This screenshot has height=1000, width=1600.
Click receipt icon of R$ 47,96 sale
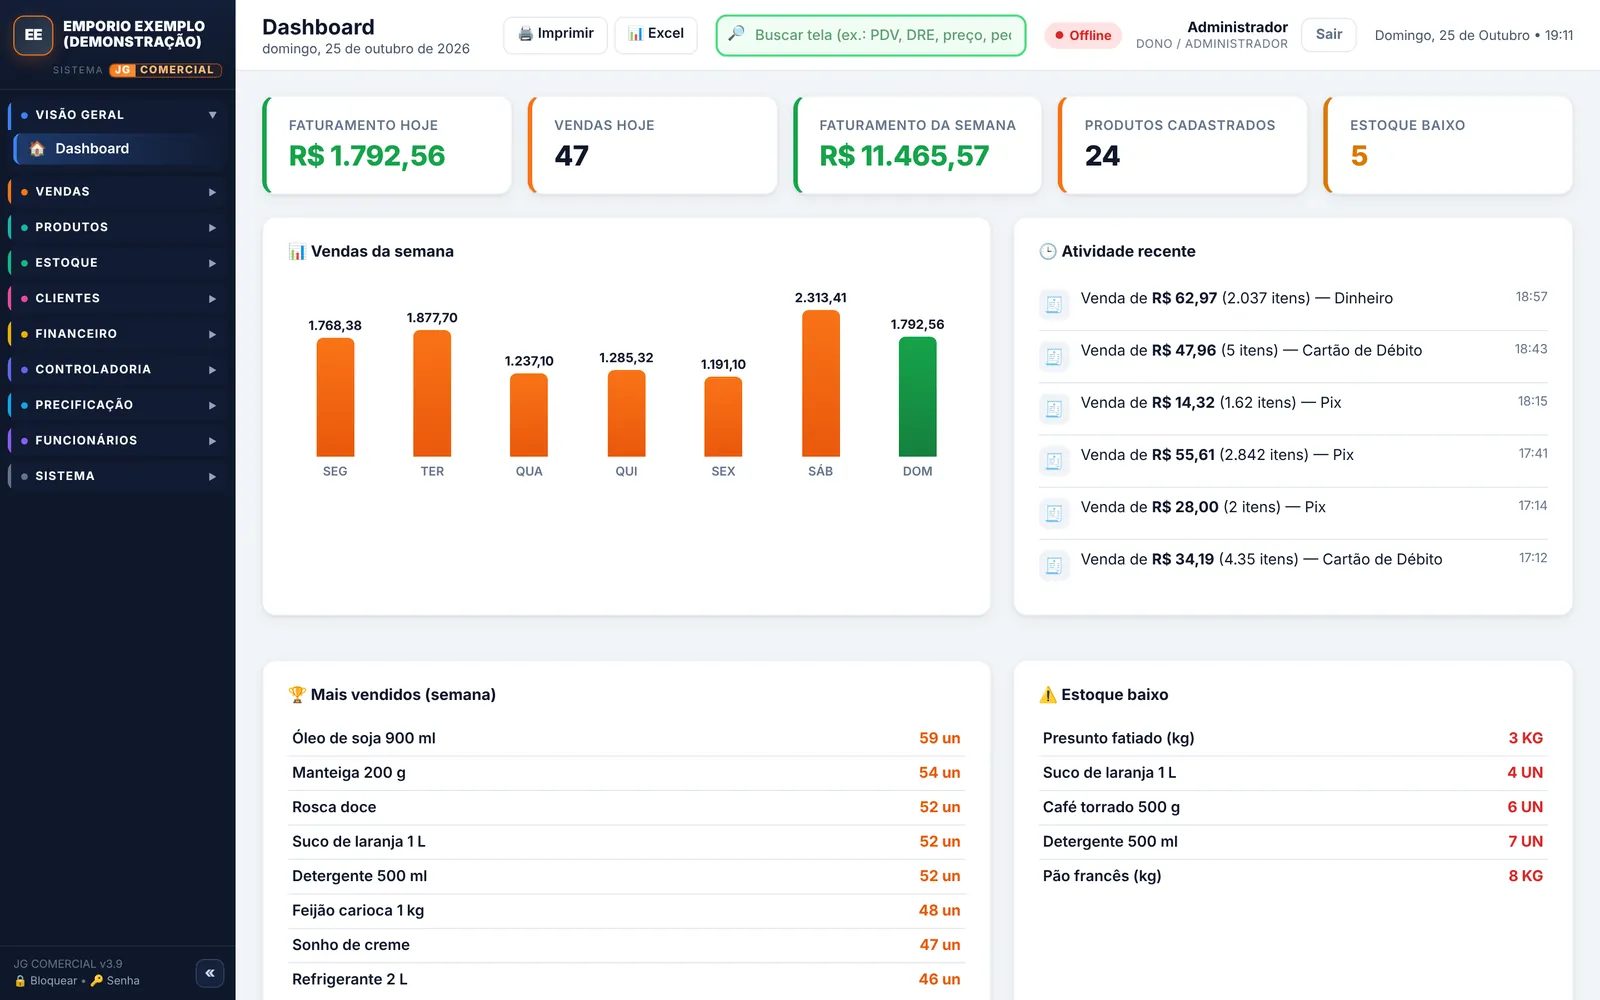1054,356
